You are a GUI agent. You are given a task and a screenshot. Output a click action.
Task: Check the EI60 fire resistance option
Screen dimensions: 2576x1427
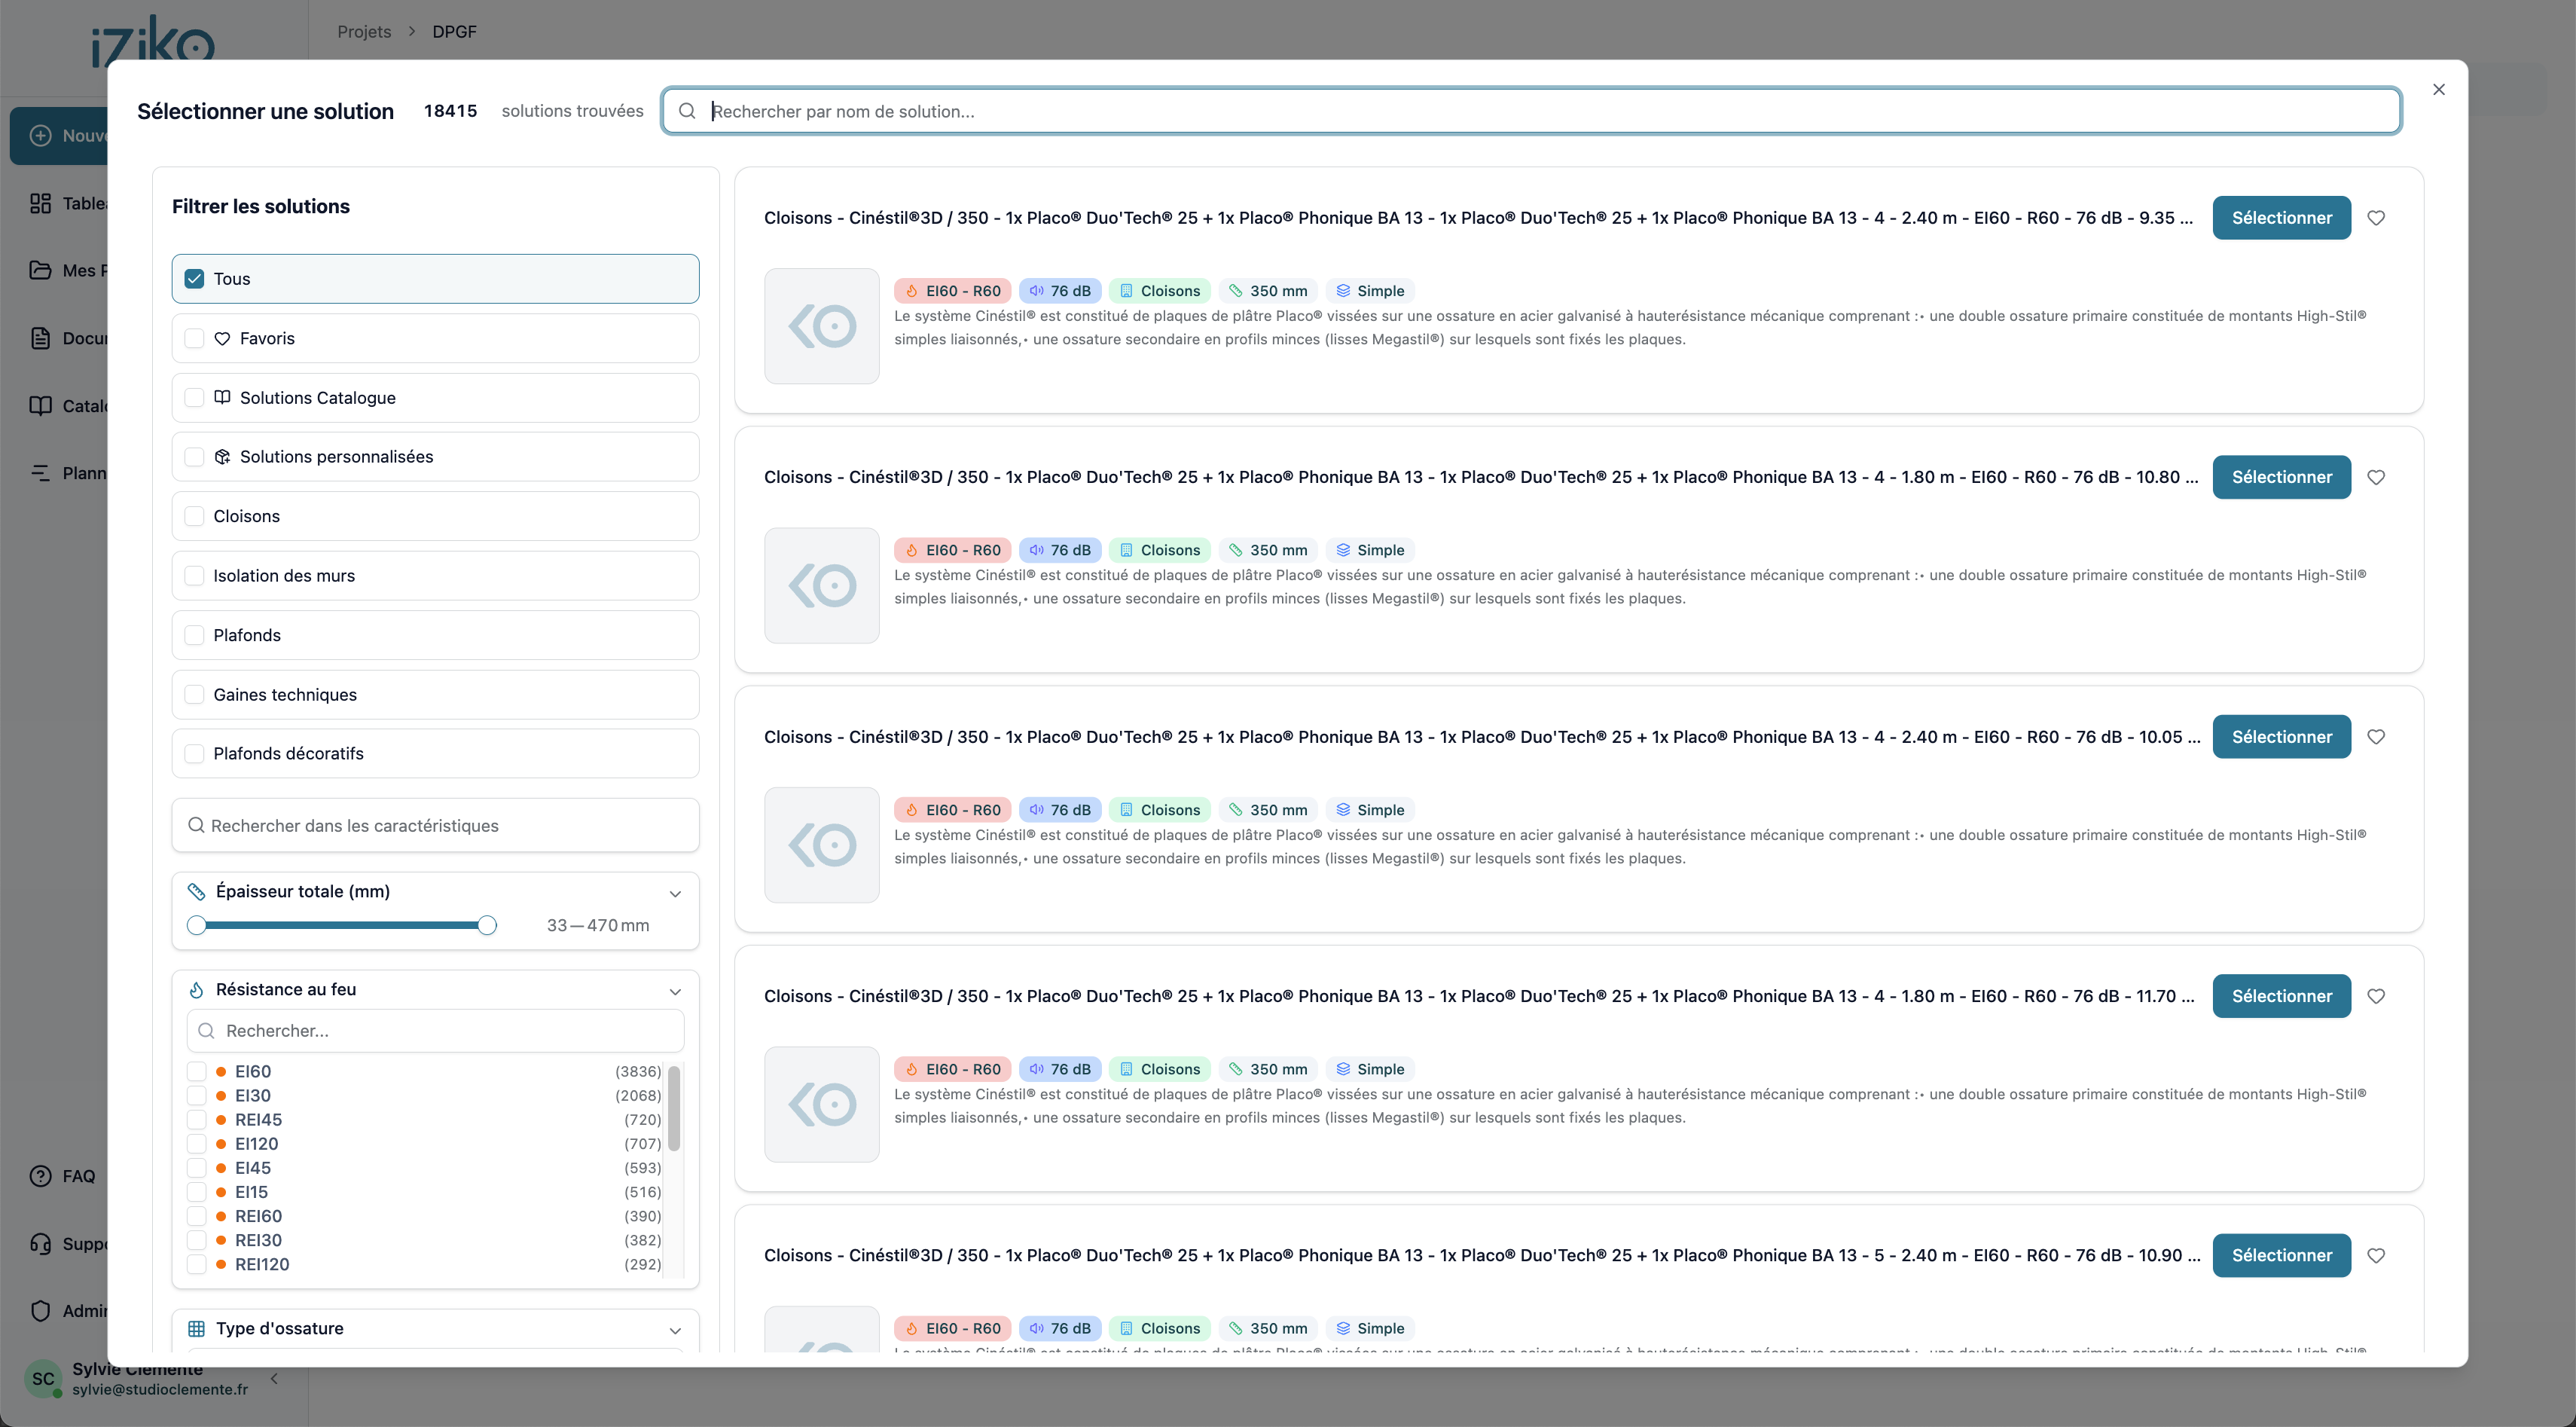point(196,1072)
